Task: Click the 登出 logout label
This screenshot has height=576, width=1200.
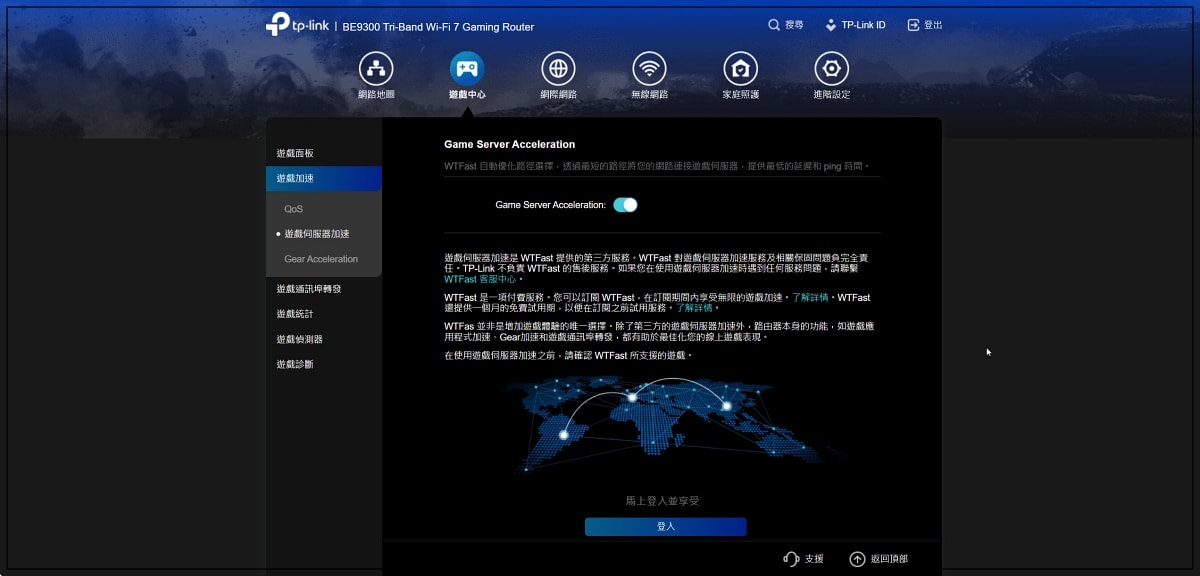Action: pyautogui.click(x=933, y=25)
